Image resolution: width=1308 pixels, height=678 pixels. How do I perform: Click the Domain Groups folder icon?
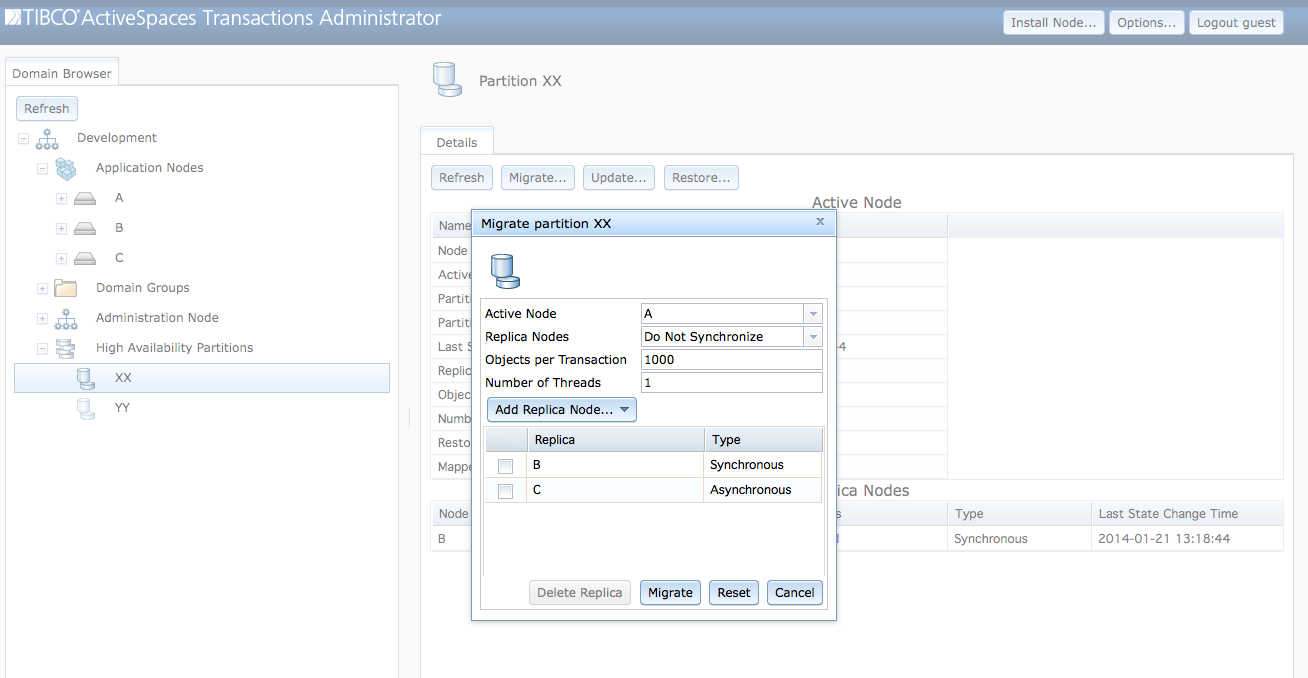65,287
